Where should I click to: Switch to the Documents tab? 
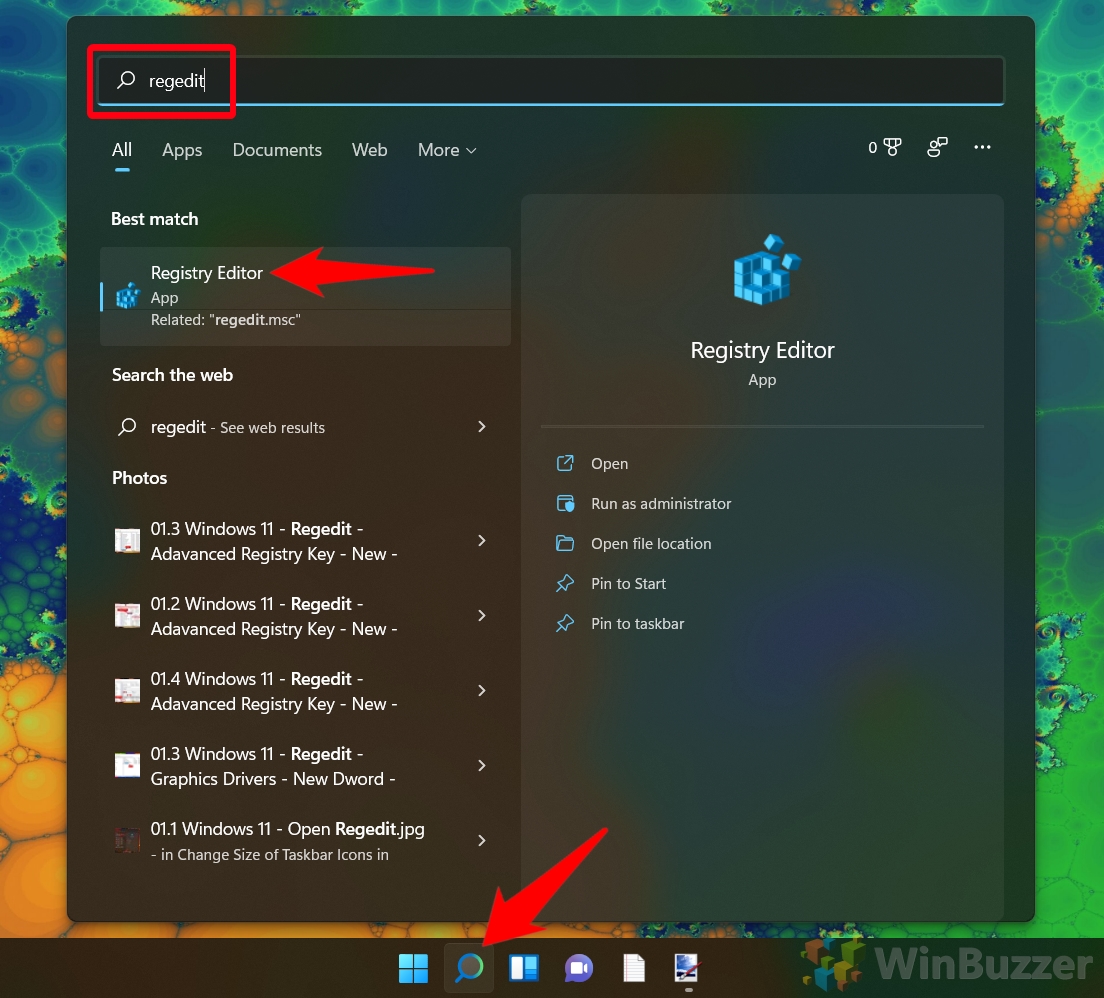277,150
